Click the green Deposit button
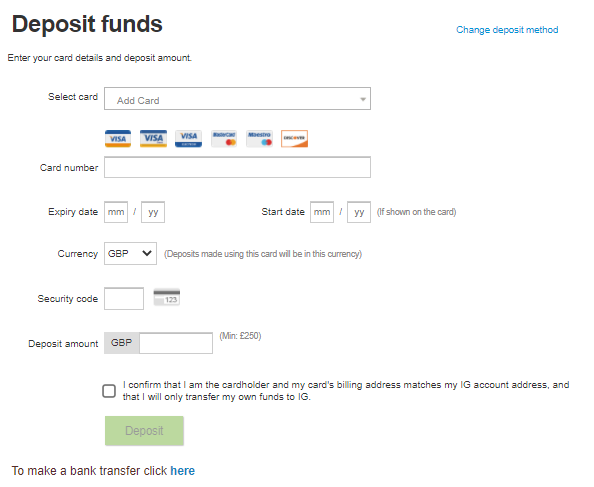This screenshot has height=487, width=594. [144, 431]
